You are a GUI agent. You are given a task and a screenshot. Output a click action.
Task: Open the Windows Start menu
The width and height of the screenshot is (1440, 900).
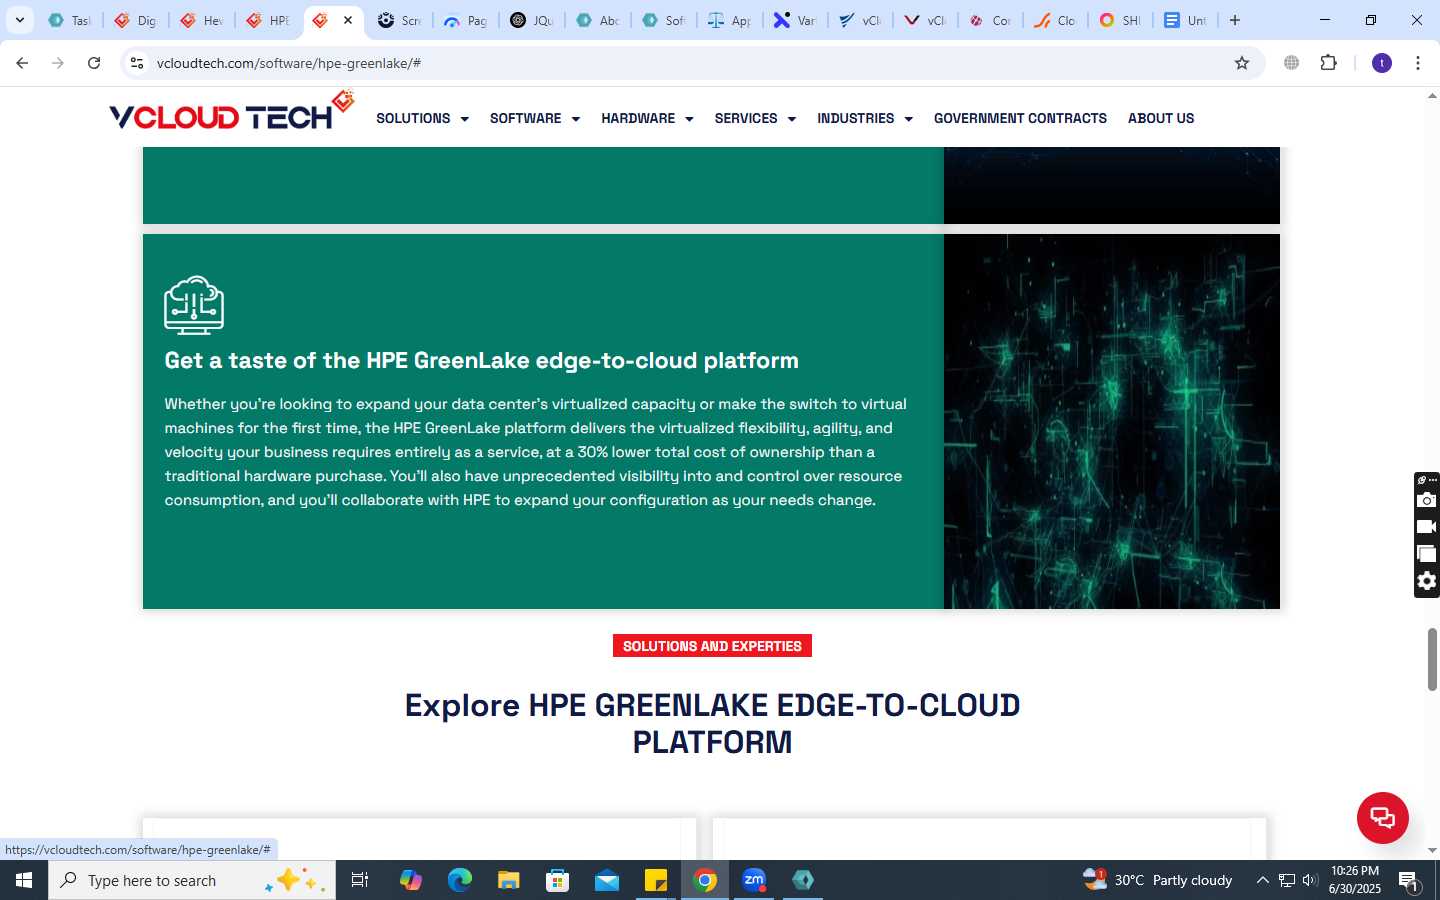(24, 880)
